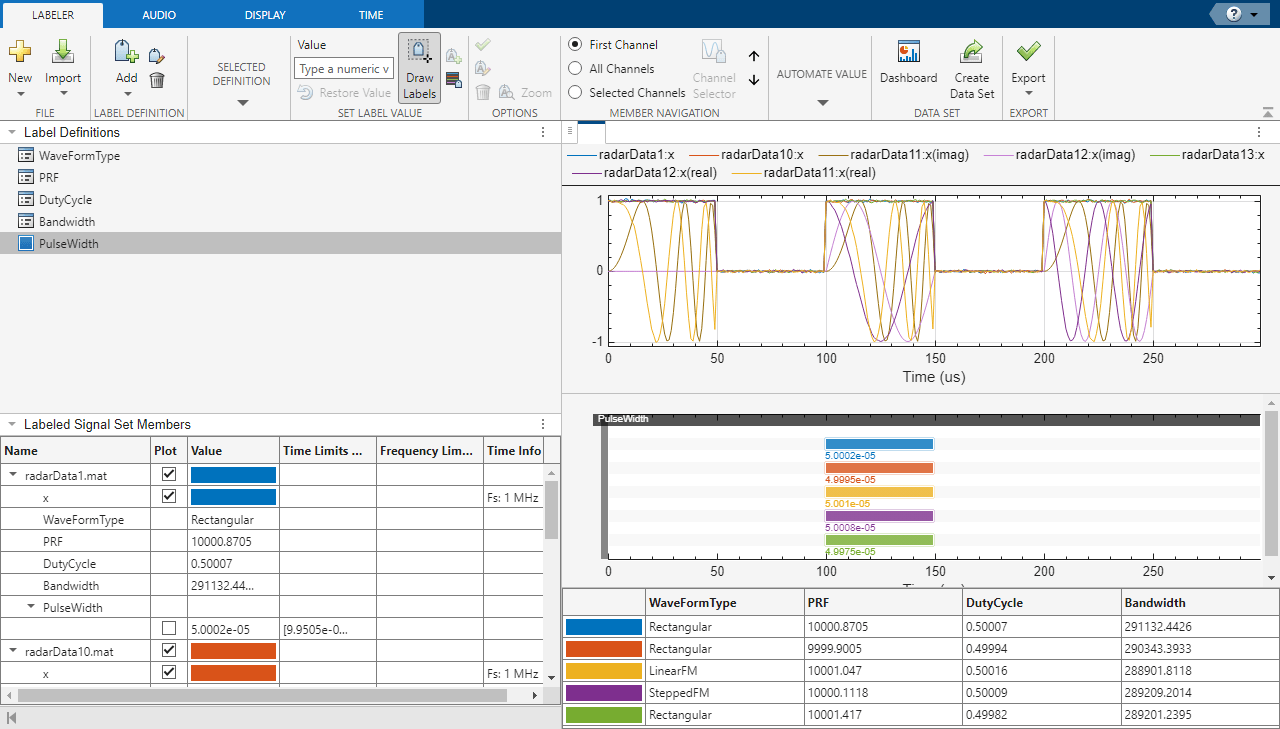
Task: Expand the Automate Value dropdown
Action: [x=822, y=102]
